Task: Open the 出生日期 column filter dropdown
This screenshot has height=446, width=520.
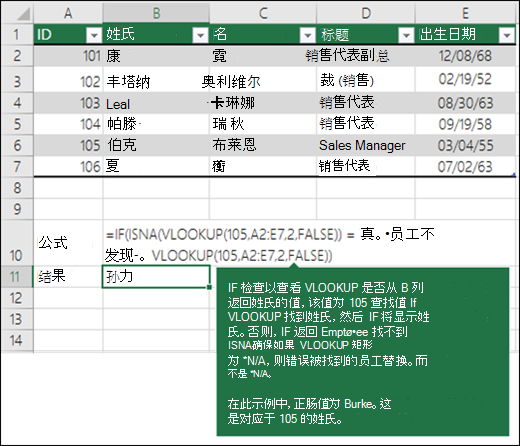Action: pyautogui.click(x=507, y=35)
